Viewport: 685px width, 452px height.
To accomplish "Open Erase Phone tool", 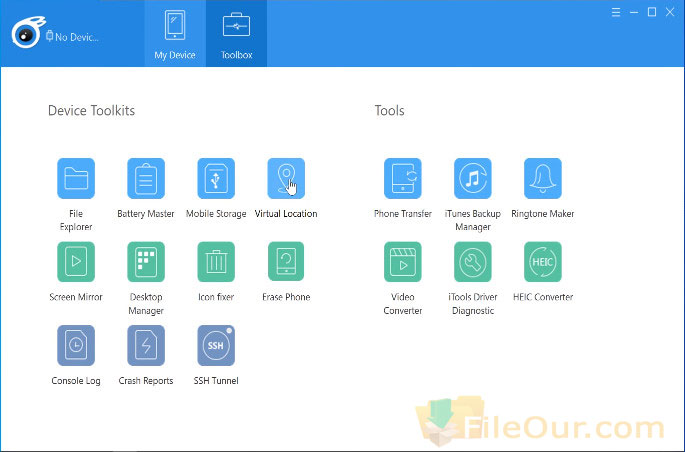I will coord(286,262).
